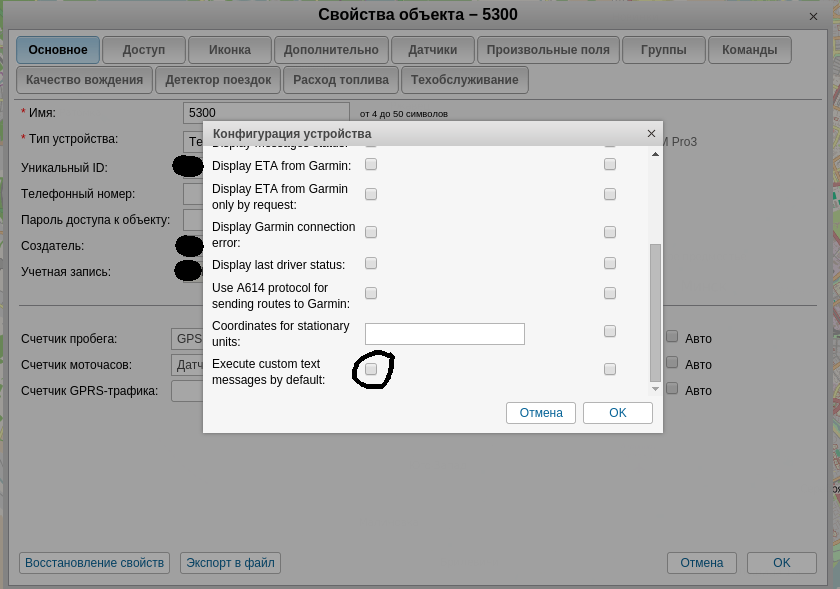Select the Расход топлива tab

[341, 80]
